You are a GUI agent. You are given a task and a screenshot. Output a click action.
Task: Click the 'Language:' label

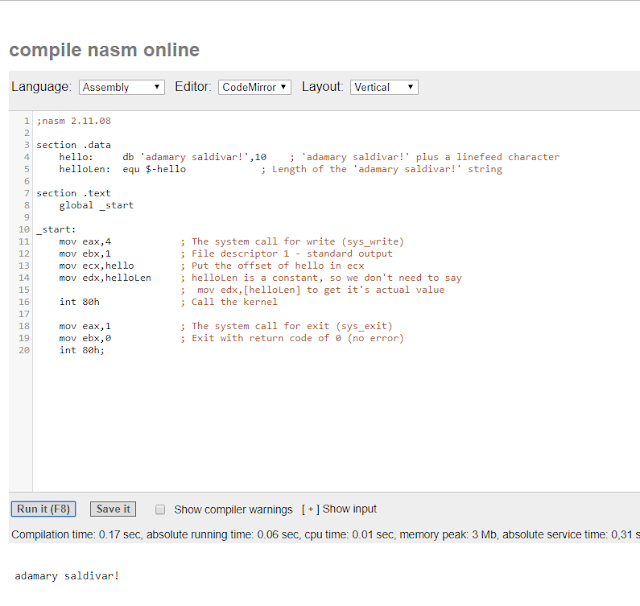[x=41, y=87]
